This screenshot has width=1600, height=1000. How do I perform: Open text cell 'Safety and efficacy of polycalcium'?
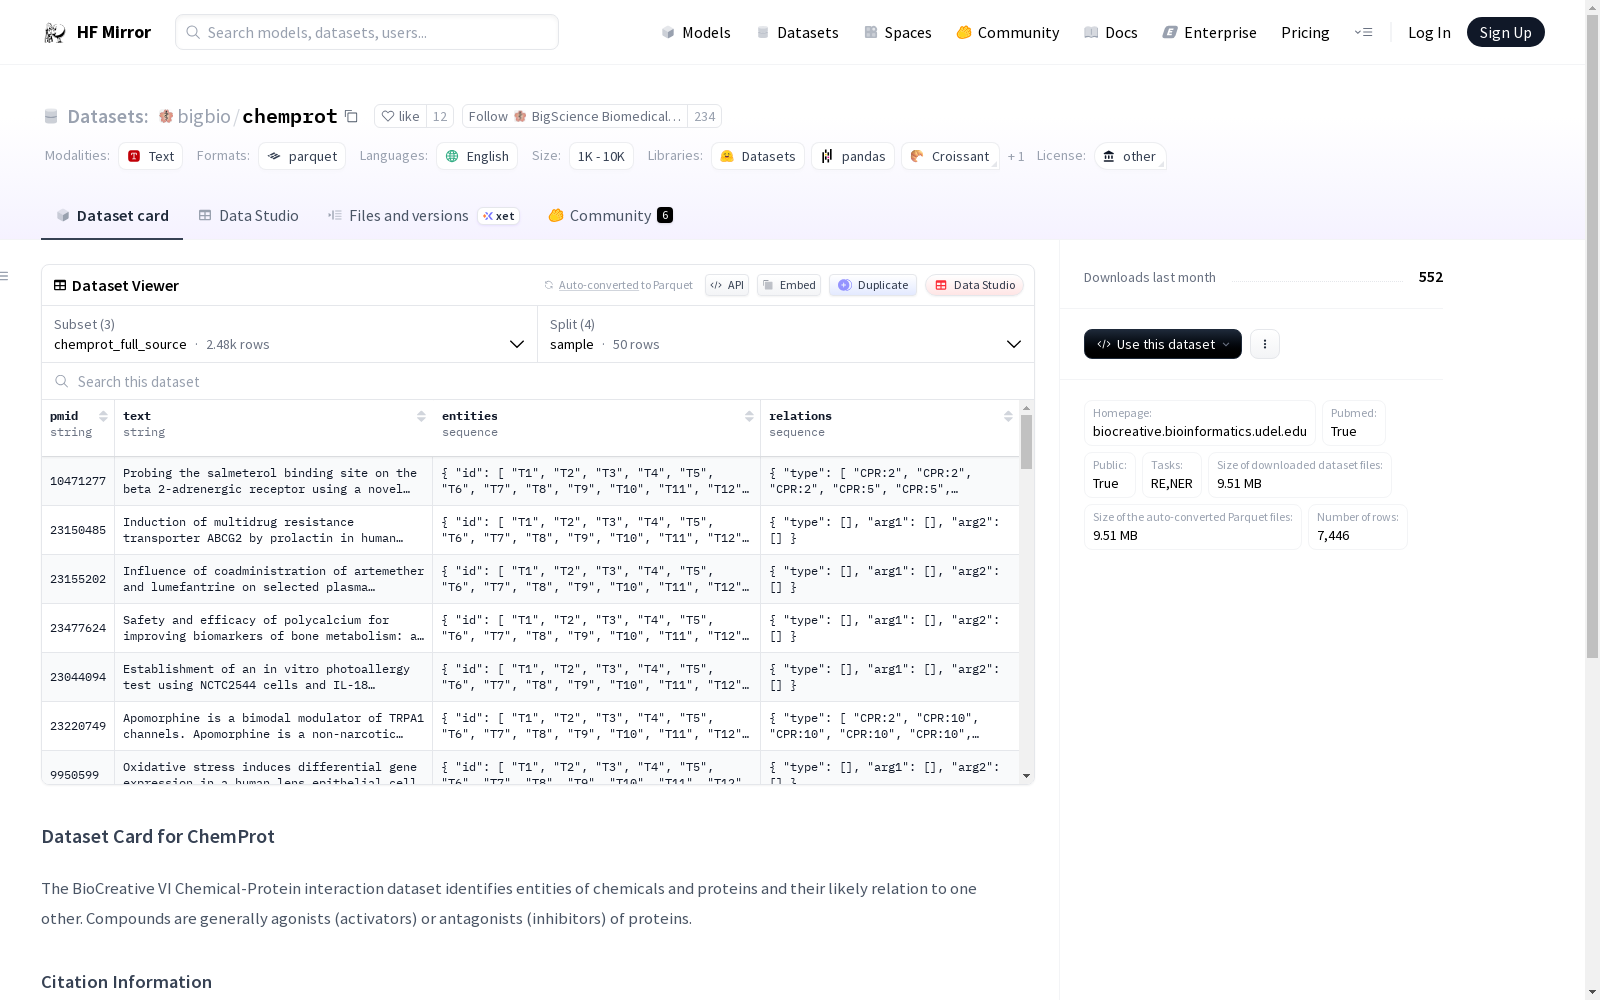point(273,628)
